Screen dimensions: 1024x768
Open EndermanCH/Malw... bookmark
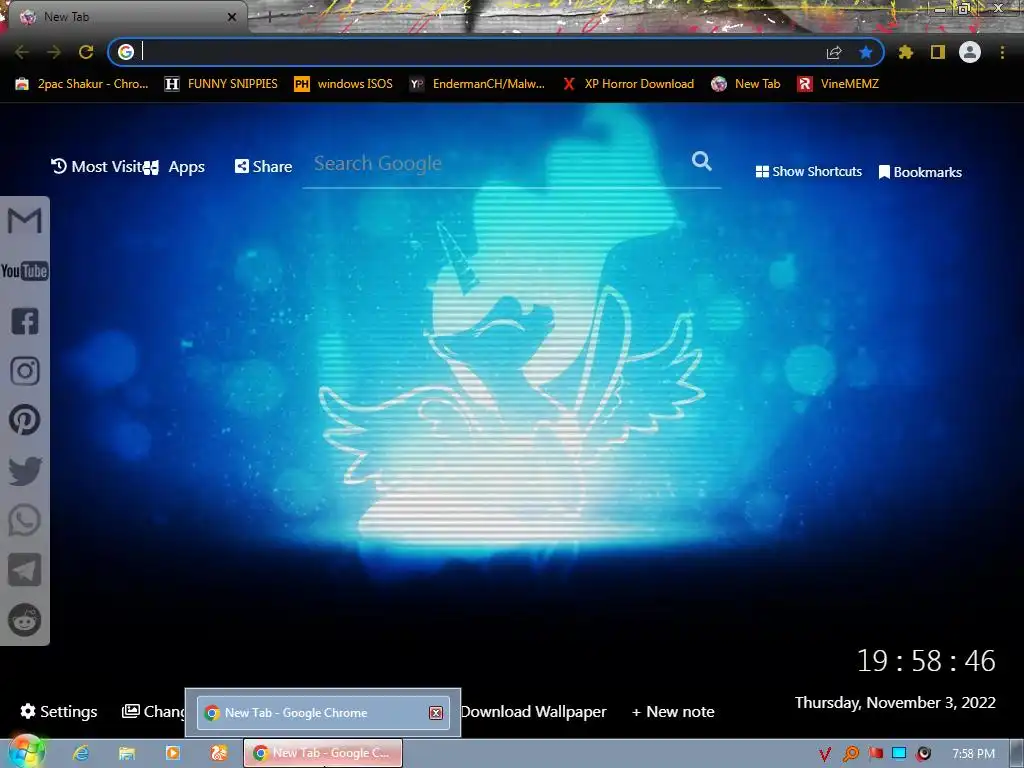pyautogui.click(x=477, y=84)
